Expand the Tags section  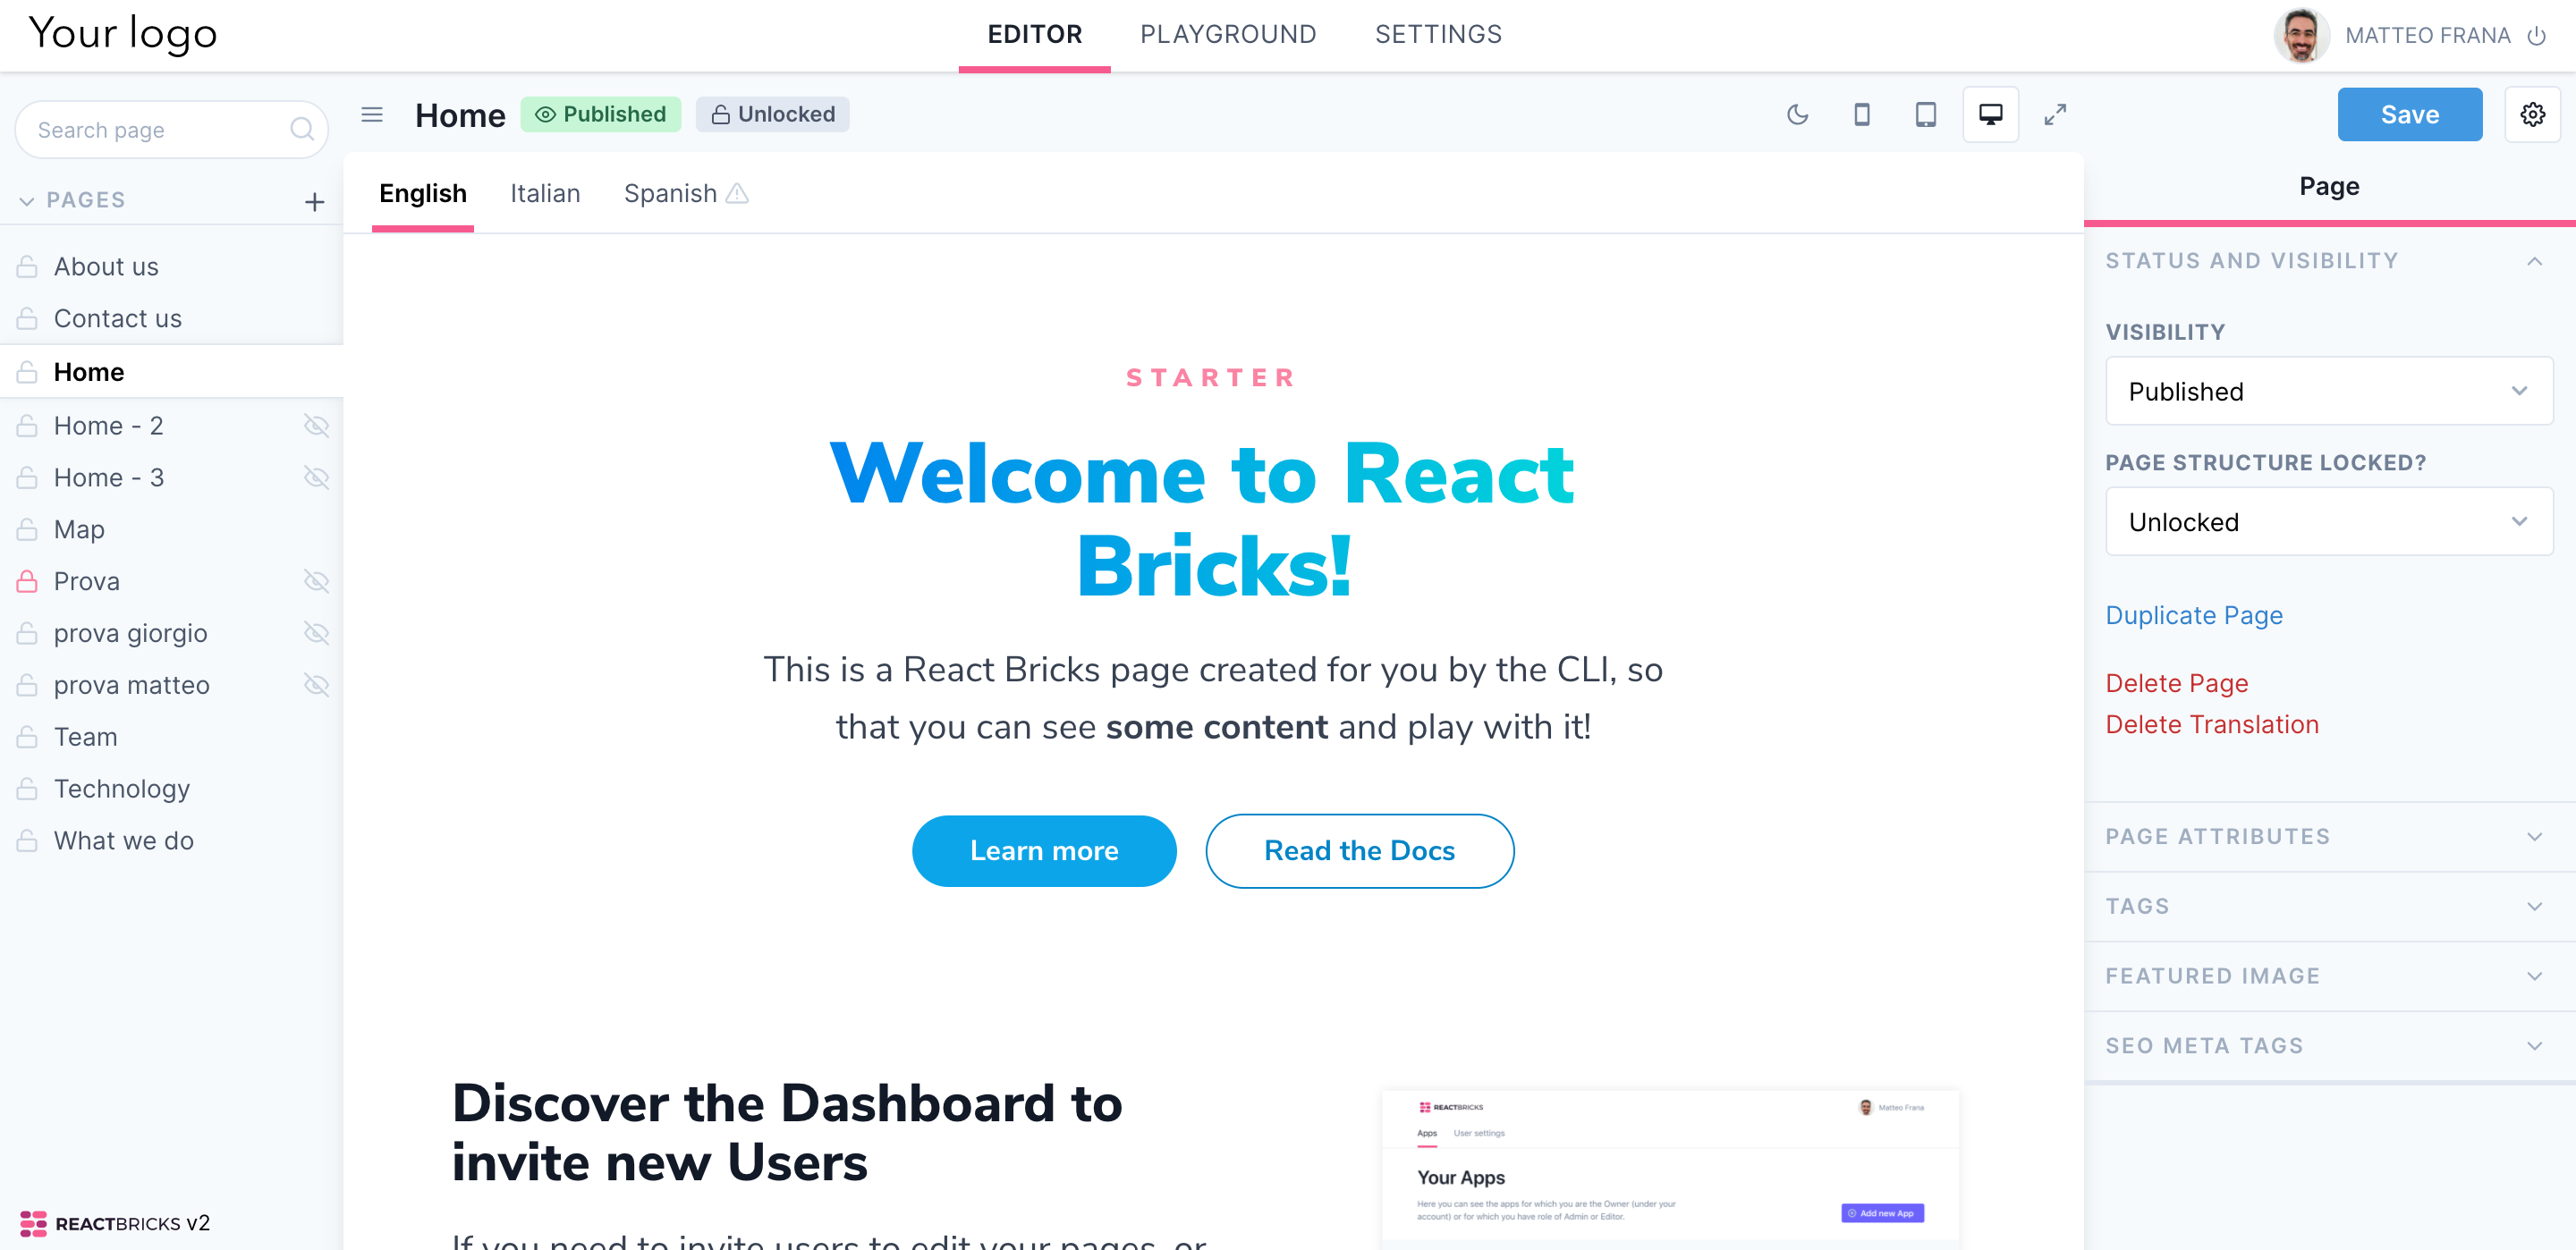[2328, 906]
